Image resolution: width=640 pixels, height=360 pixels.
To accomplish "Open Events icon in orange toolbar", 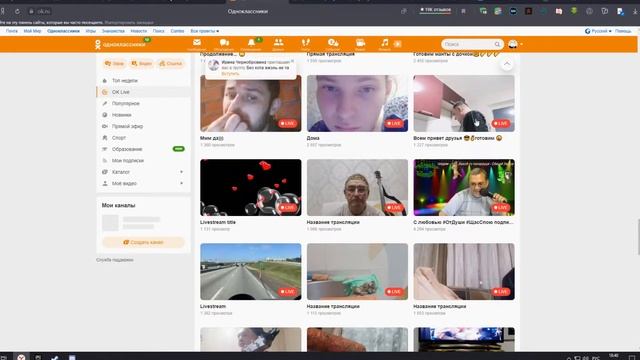I will coord(333,43).
